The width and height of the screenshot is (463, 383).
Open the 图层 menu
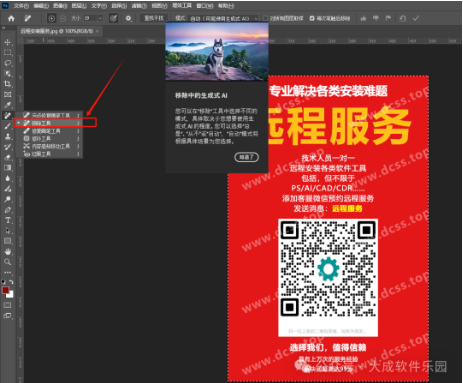pos(79,6)
